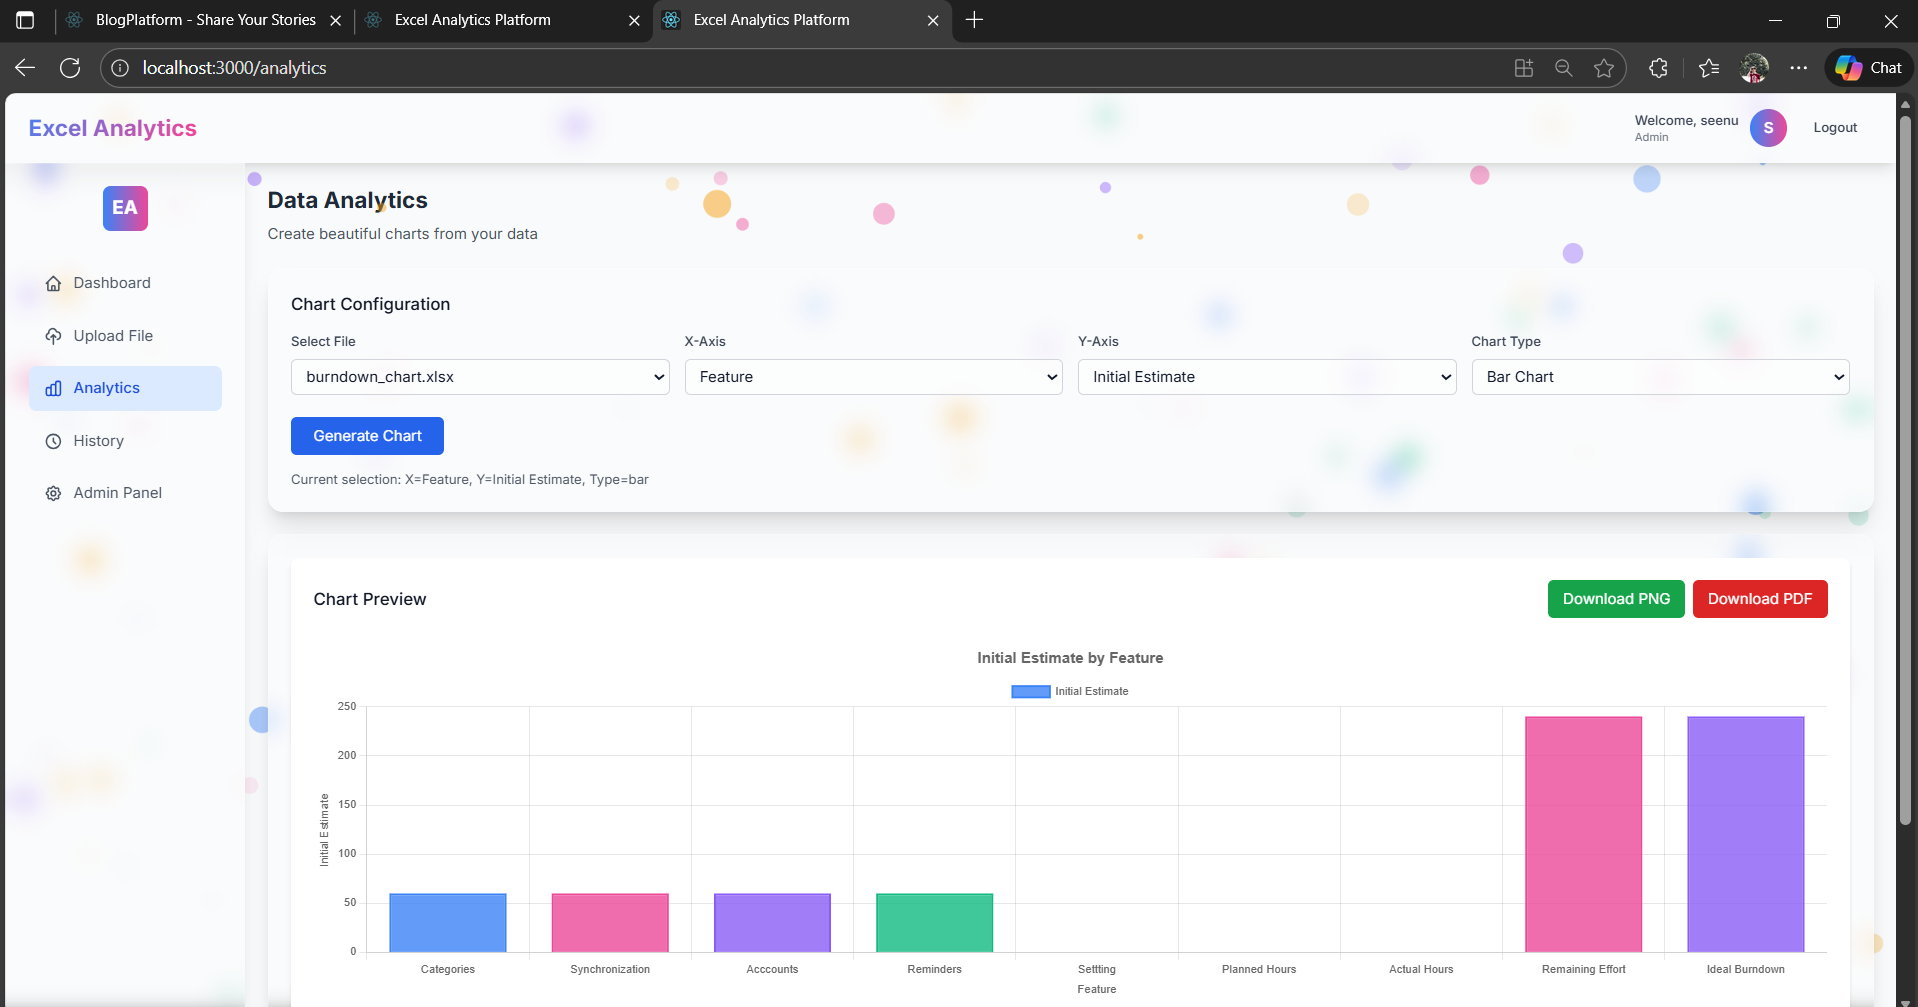Click the Upload File cloud icon
This screenshot has width=1918, height=1007.
coord(54,336)
